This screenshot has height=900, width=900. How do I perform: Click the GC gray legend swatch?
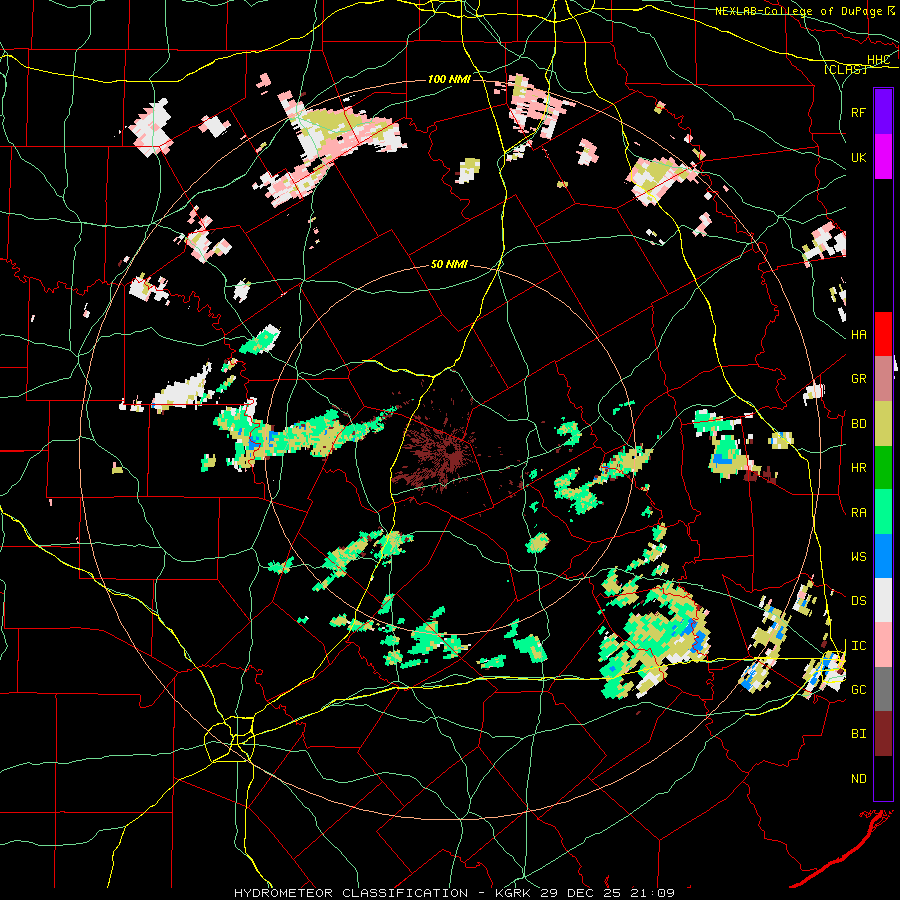click(883, 689)
